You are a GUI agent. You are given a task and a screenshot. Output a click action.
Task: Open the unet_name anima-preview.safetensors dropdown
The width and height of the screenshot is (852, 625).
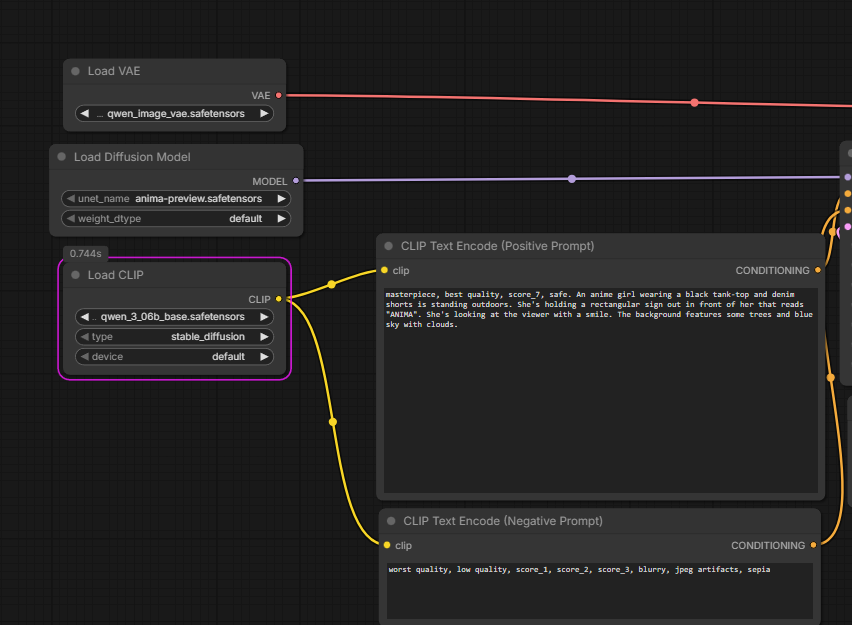tap(176, 199)
